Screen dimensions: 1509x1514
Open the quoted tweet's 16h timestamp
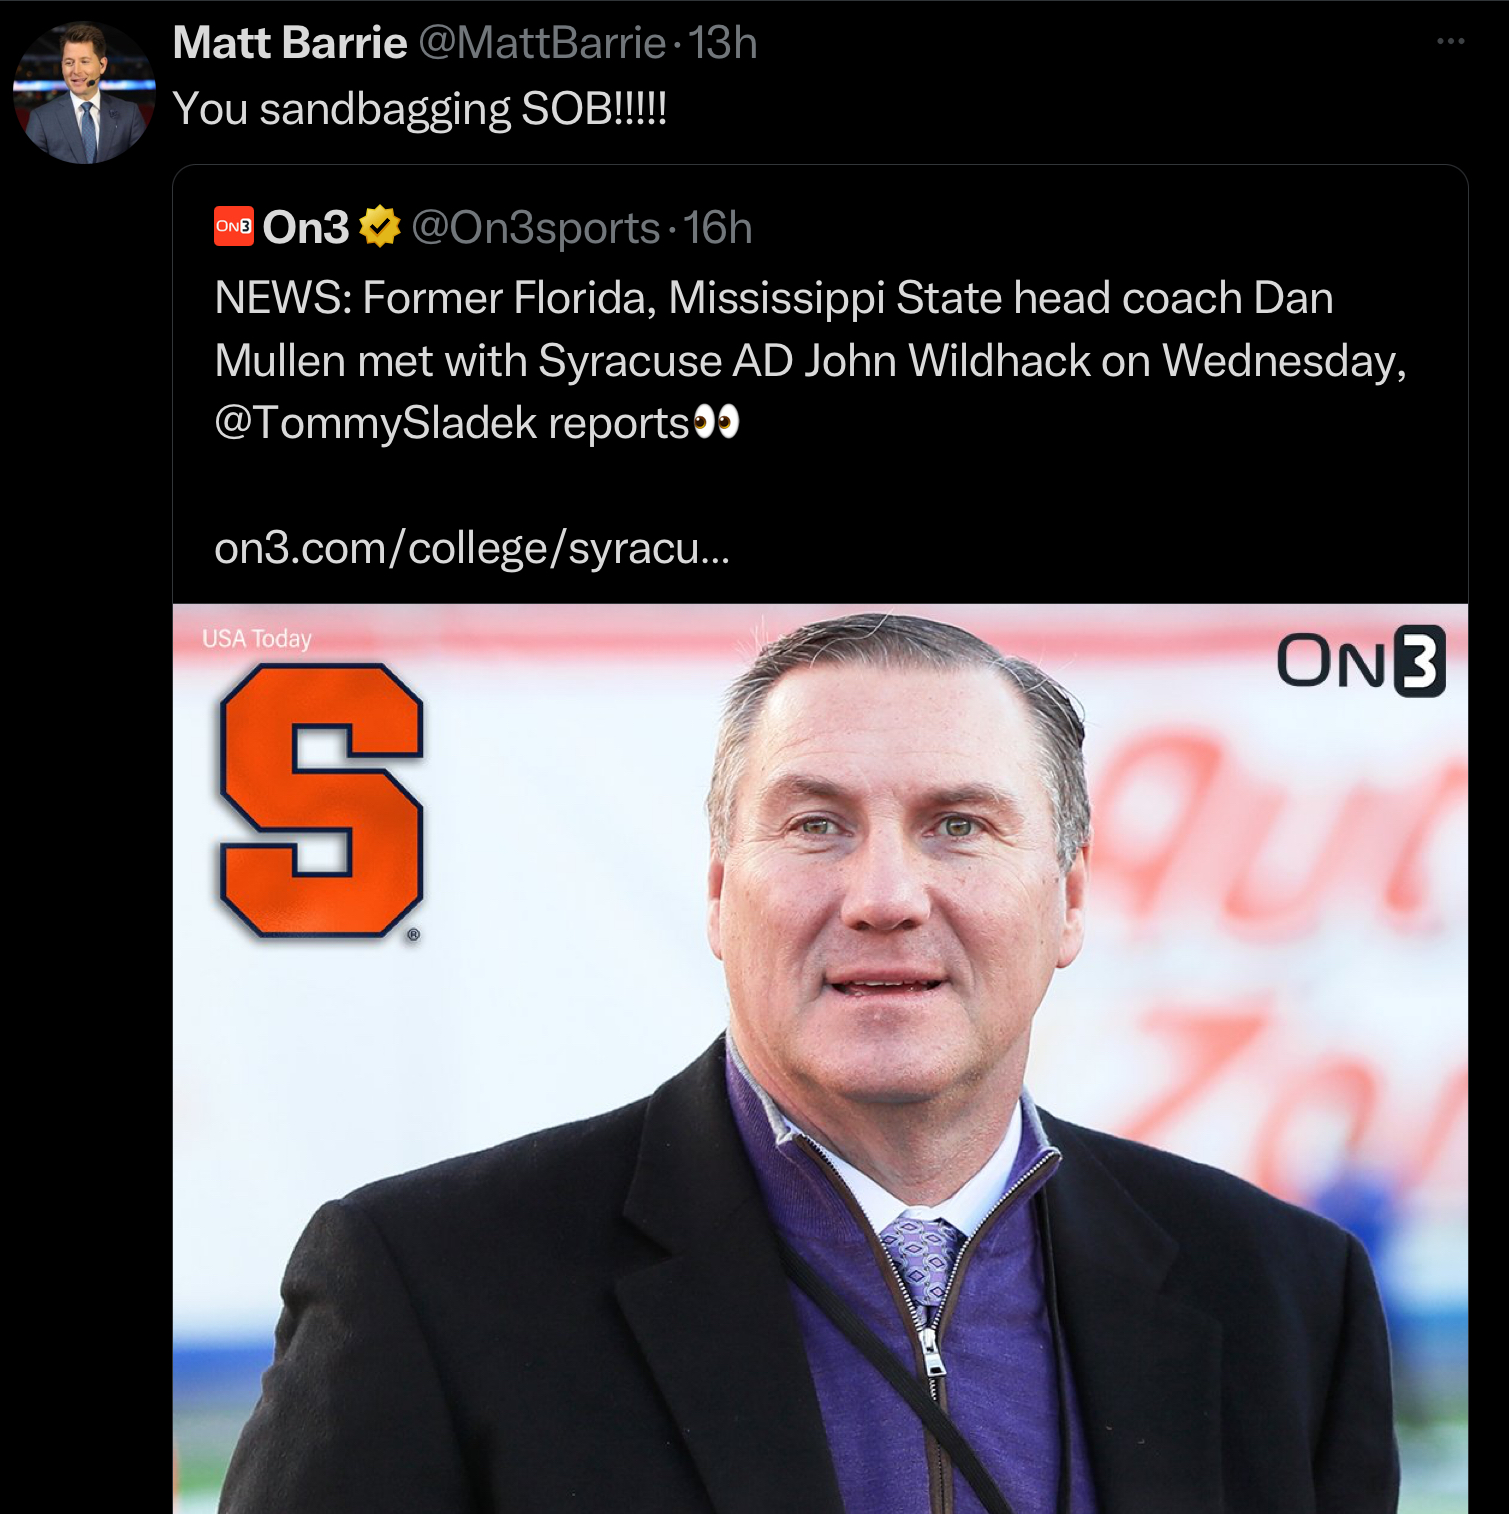click(718, 228)
